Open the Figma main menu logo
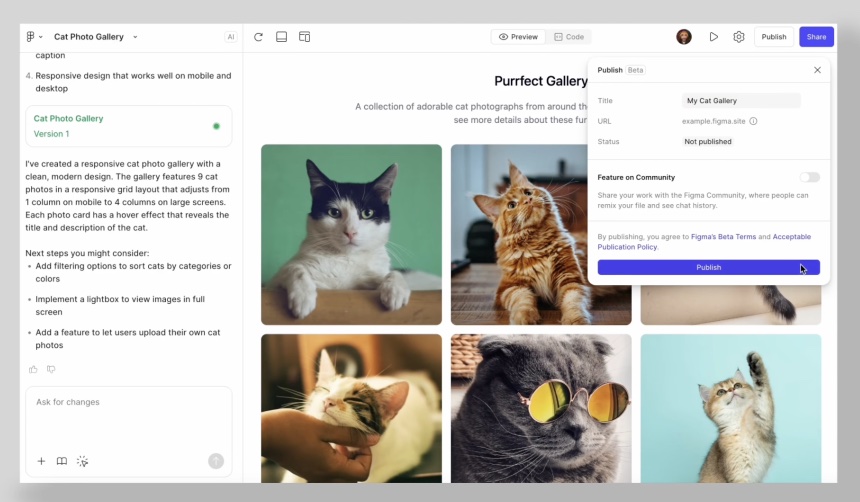 [31, 37]
